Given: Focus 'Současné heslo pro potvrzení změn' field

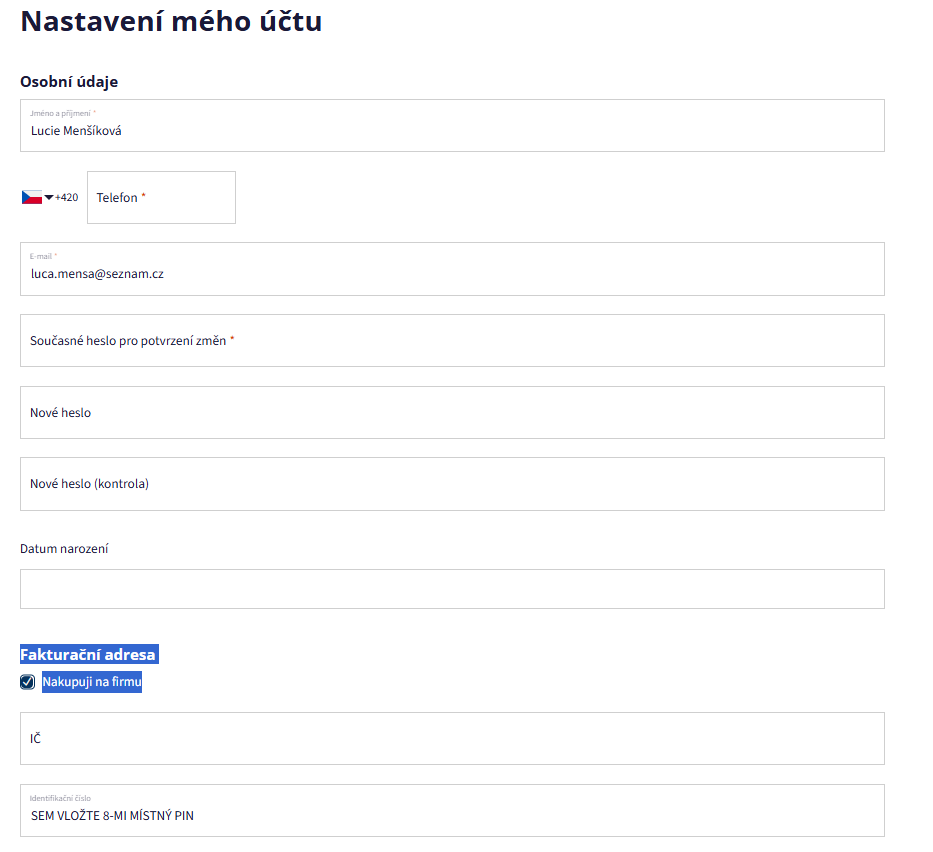Looking at the screenshot, I should click(452, 341).
